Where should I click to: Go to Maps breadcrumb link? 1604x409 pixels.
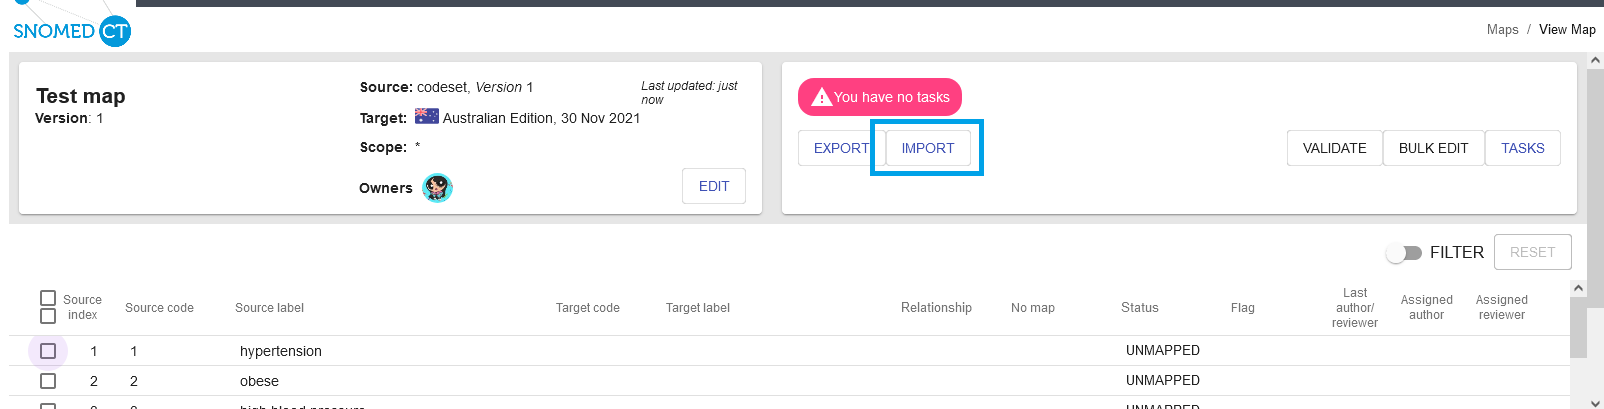point(1502,30)
